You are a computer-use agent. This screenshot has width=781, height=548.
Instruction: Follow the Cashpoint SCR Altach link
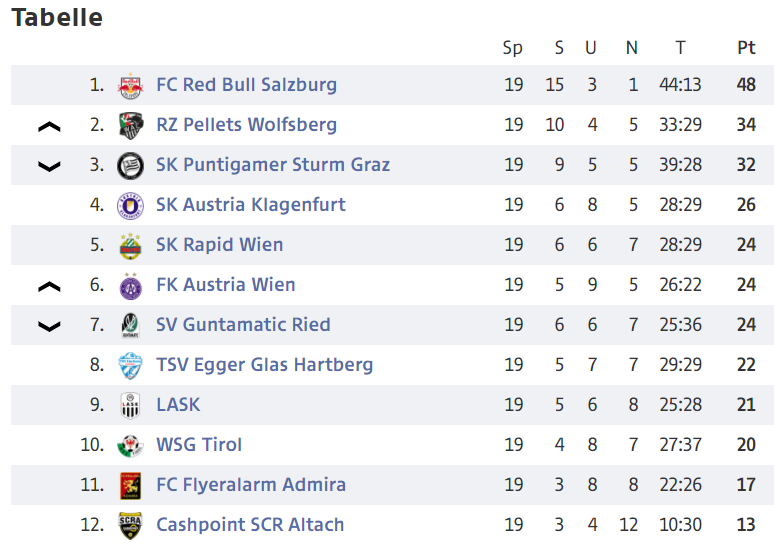250,525
